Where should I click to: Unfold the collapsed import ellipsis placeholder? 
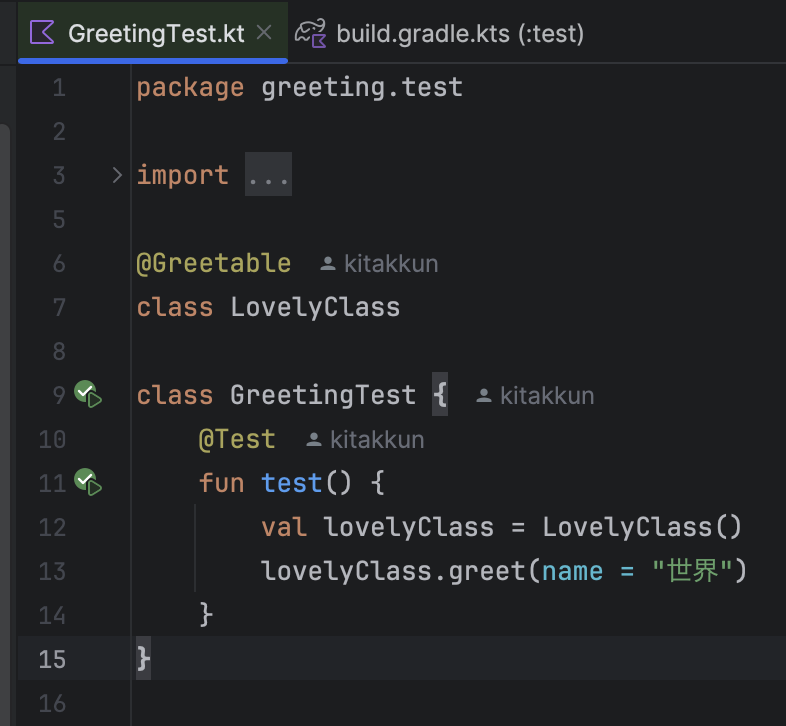268,174
